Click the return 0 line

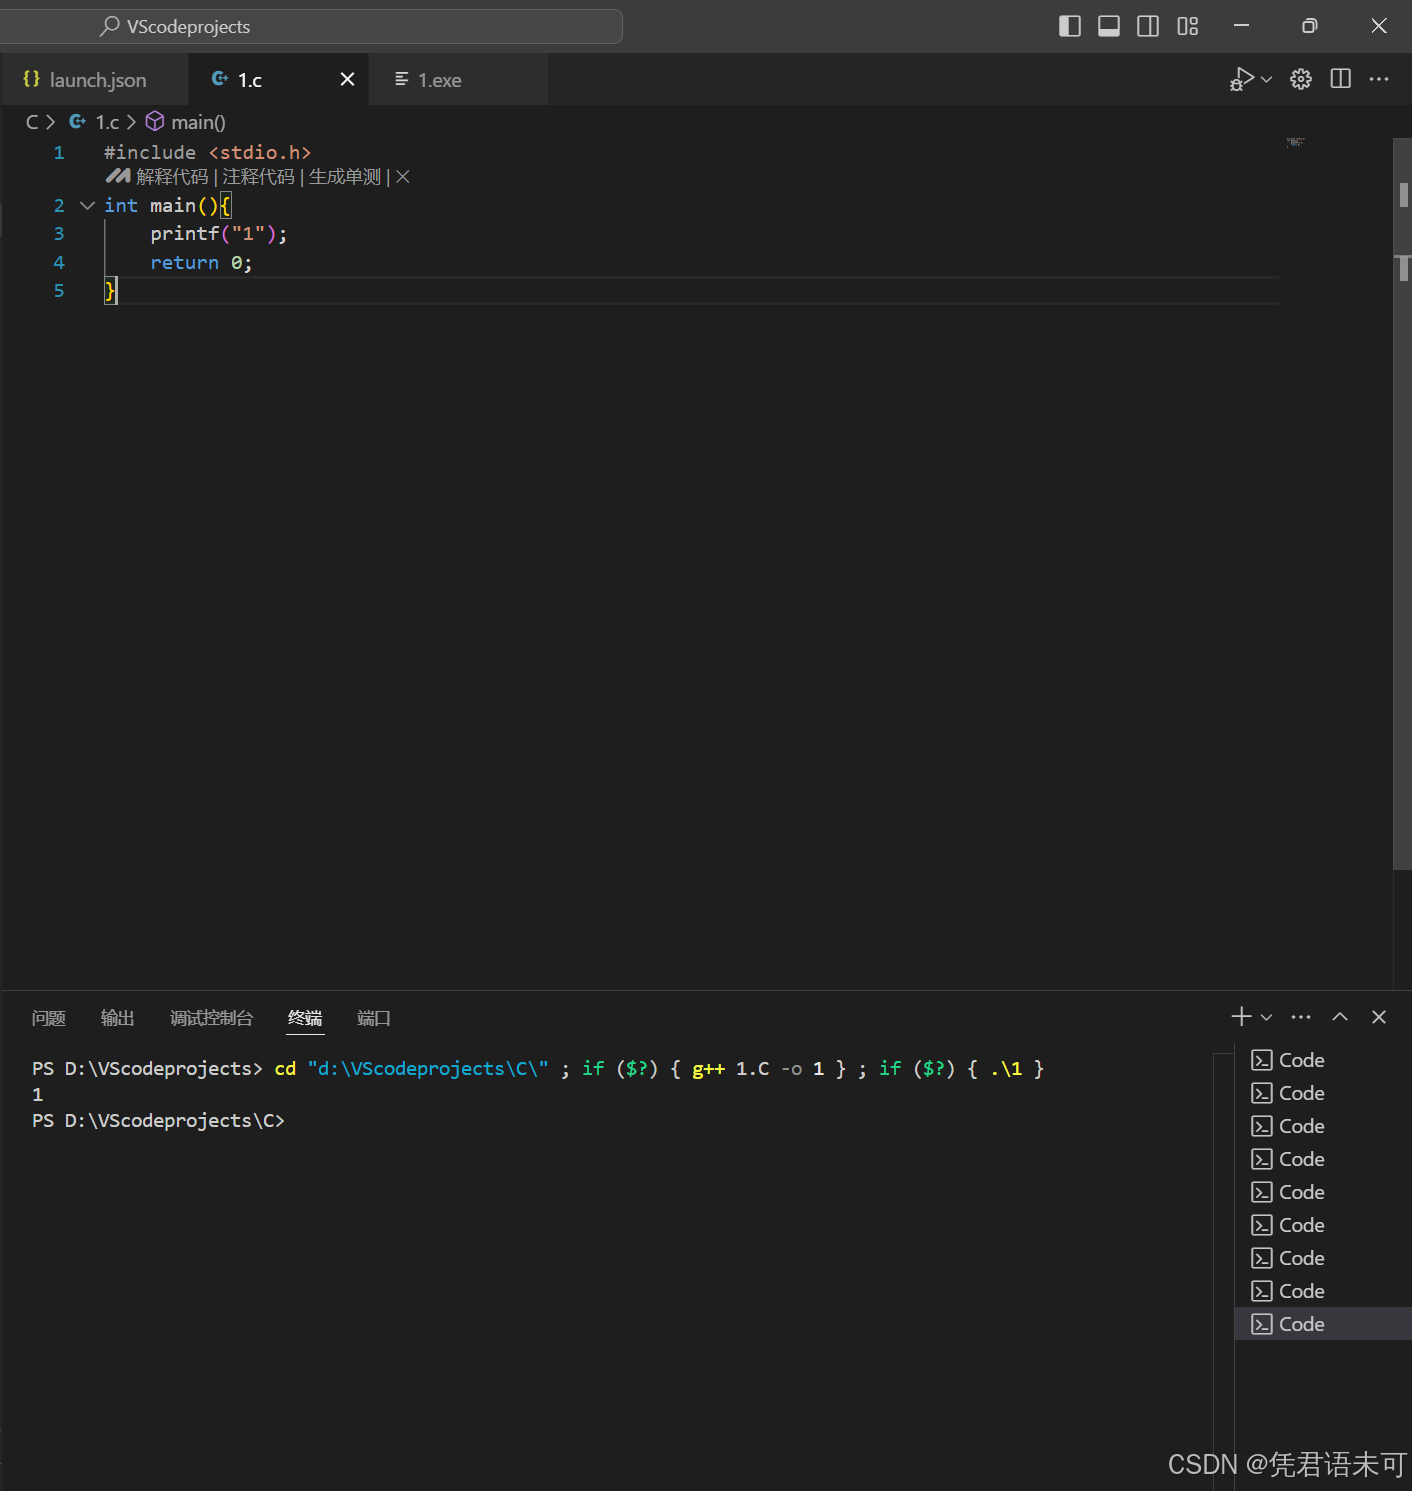click(x=201, y=263)
